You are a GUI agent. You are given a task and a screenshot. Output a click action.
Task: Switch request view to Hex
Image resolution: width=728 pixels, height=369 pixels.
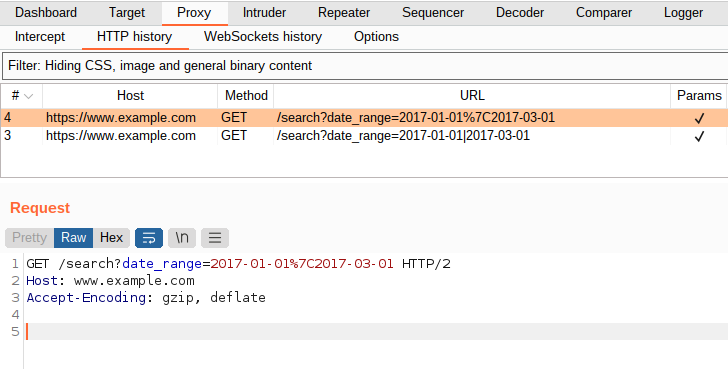pyautogui.click(x=111, y=238)
